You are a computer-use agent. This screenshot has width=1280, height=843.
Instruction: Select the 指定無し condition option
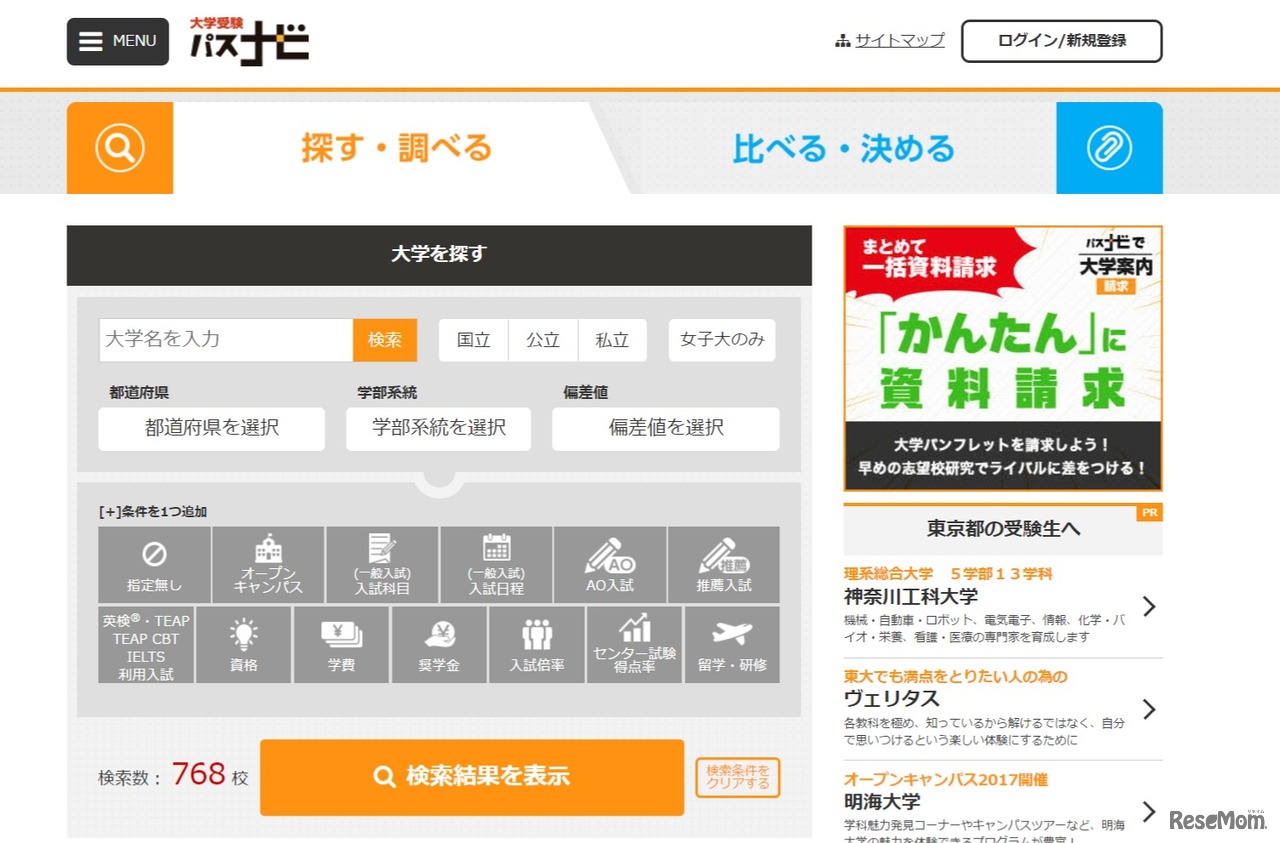pyautogui.click(x=155, y=565)
